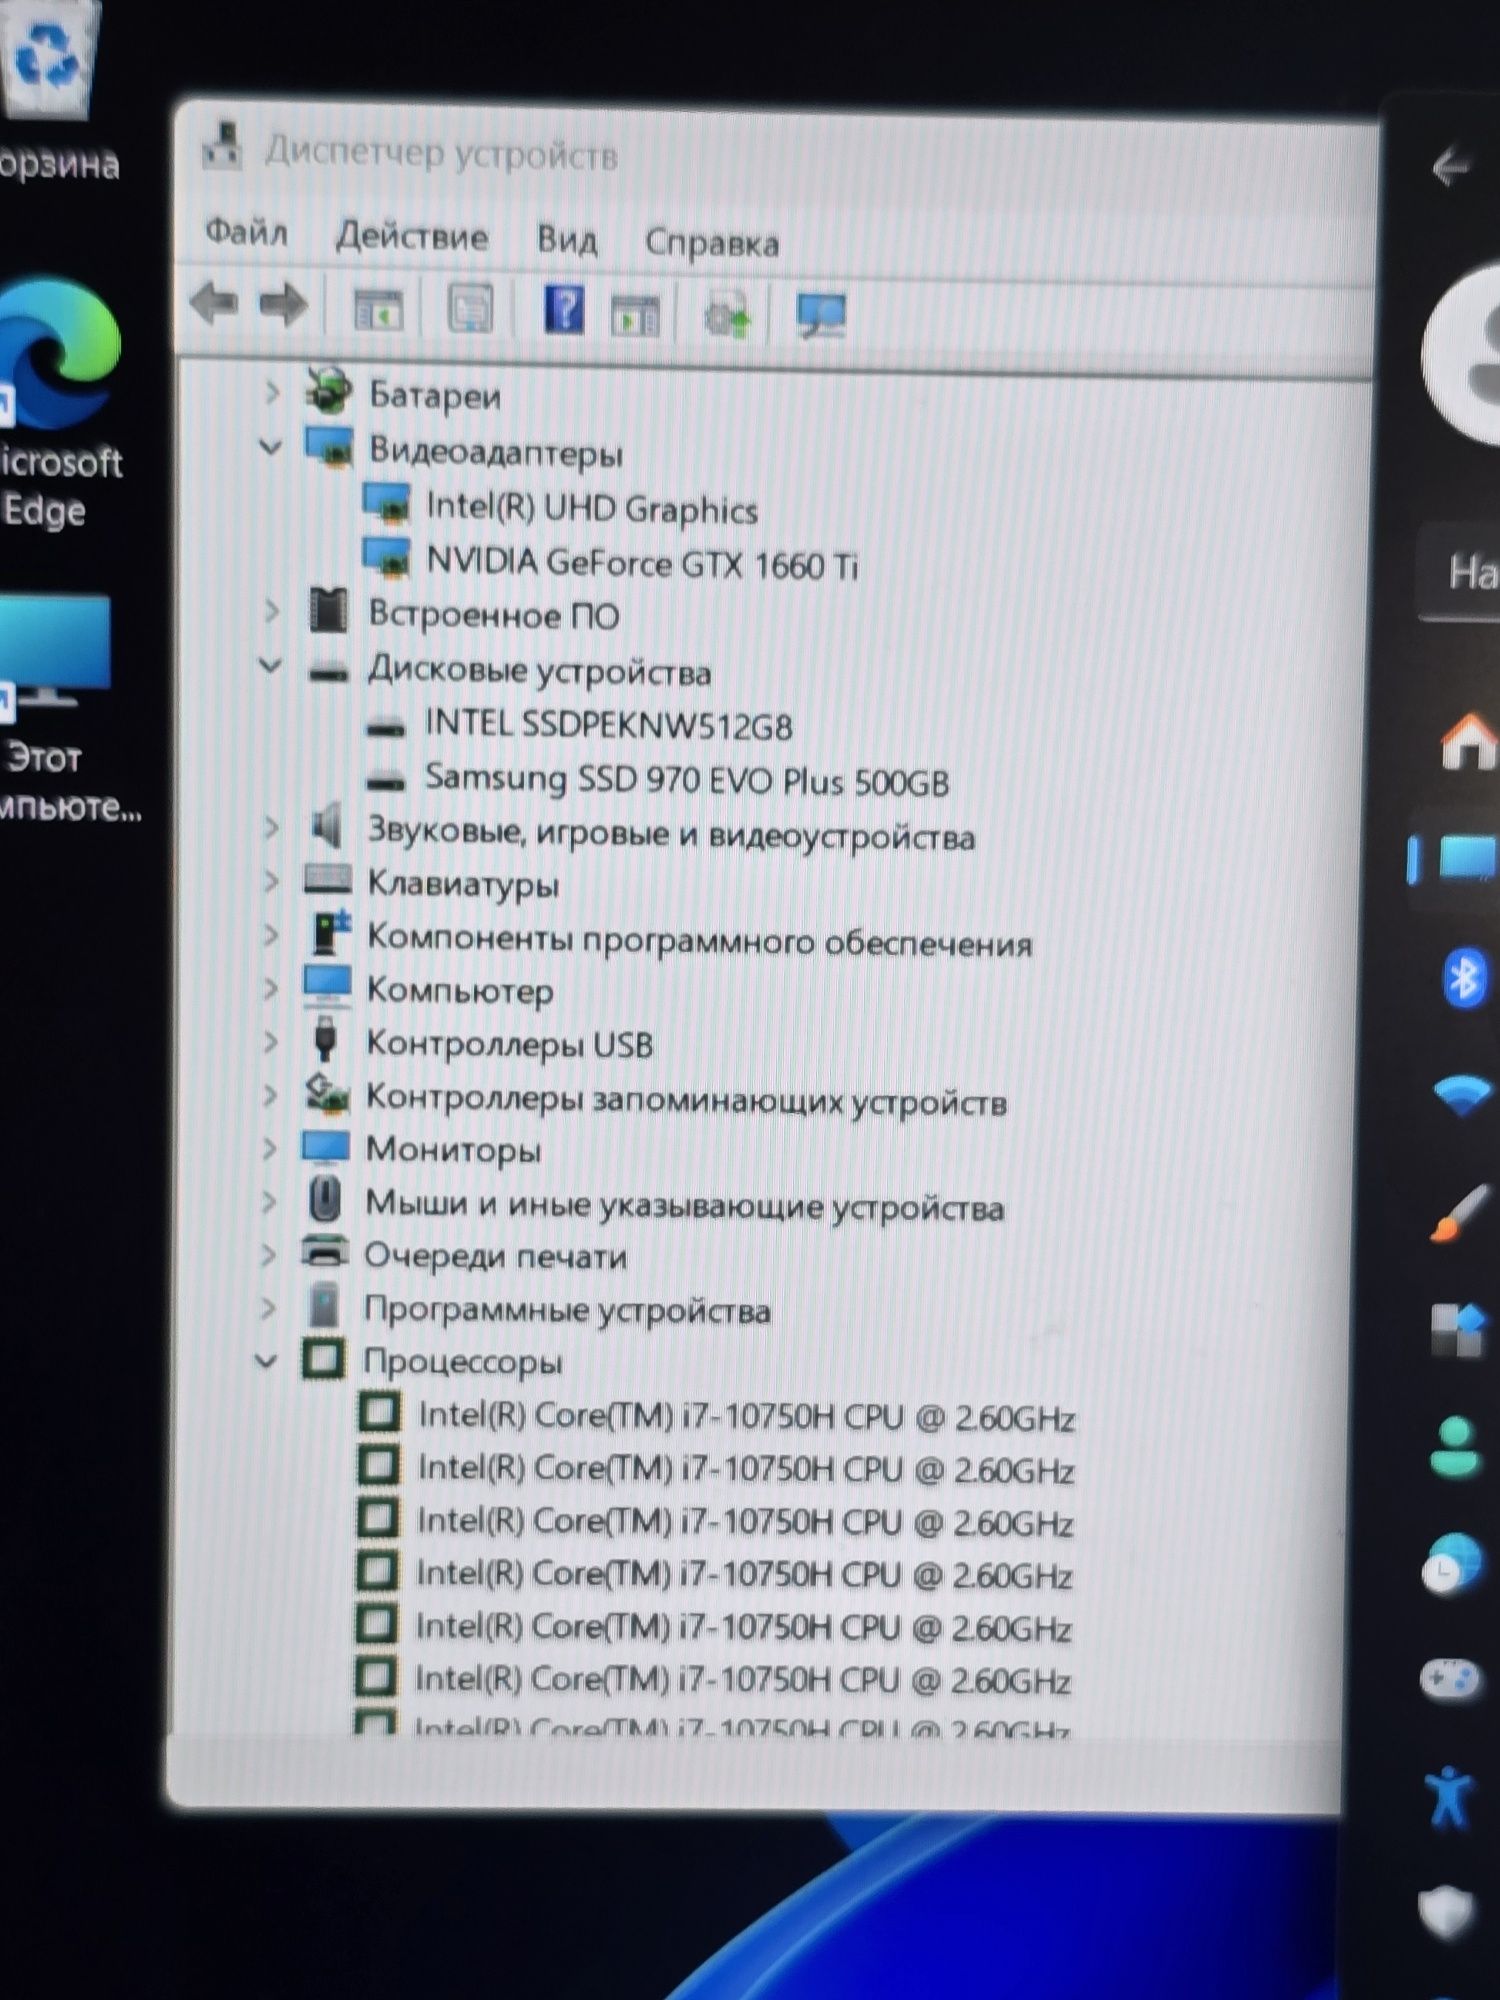Viewport: 1500px width, 2000px height.
Task: Expand the Контроллеры USB category
Action: coord(270,1041)
